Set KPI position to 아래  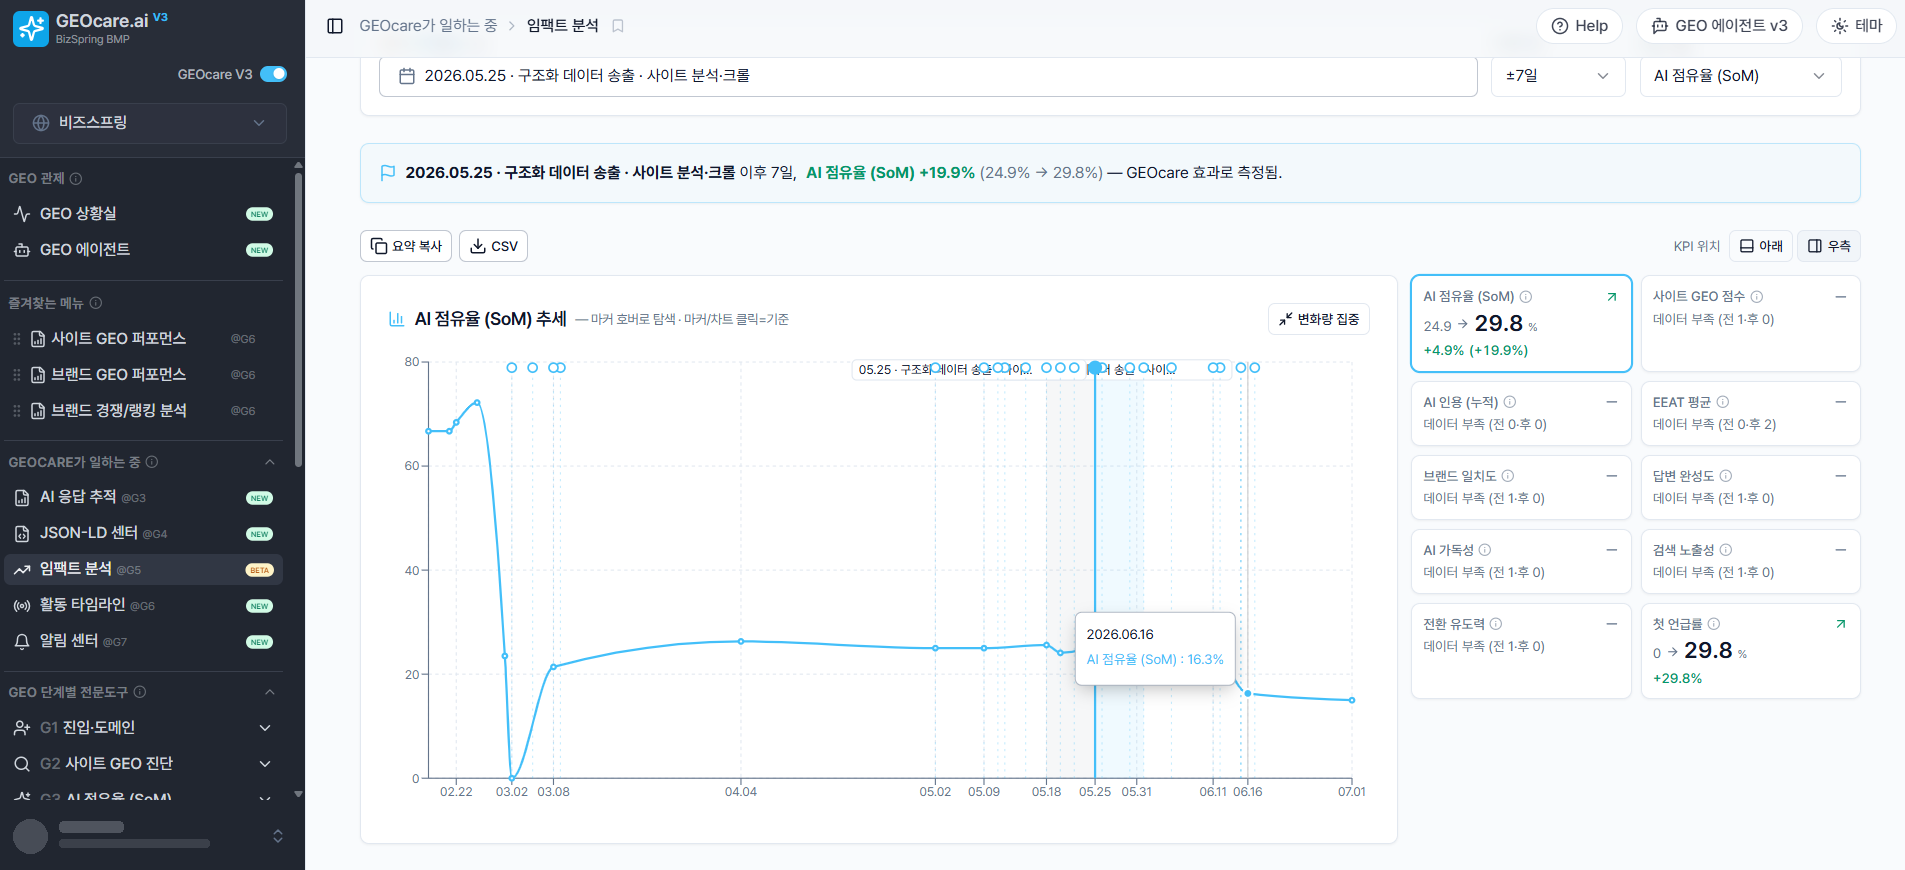click(x=1761, y=246)
